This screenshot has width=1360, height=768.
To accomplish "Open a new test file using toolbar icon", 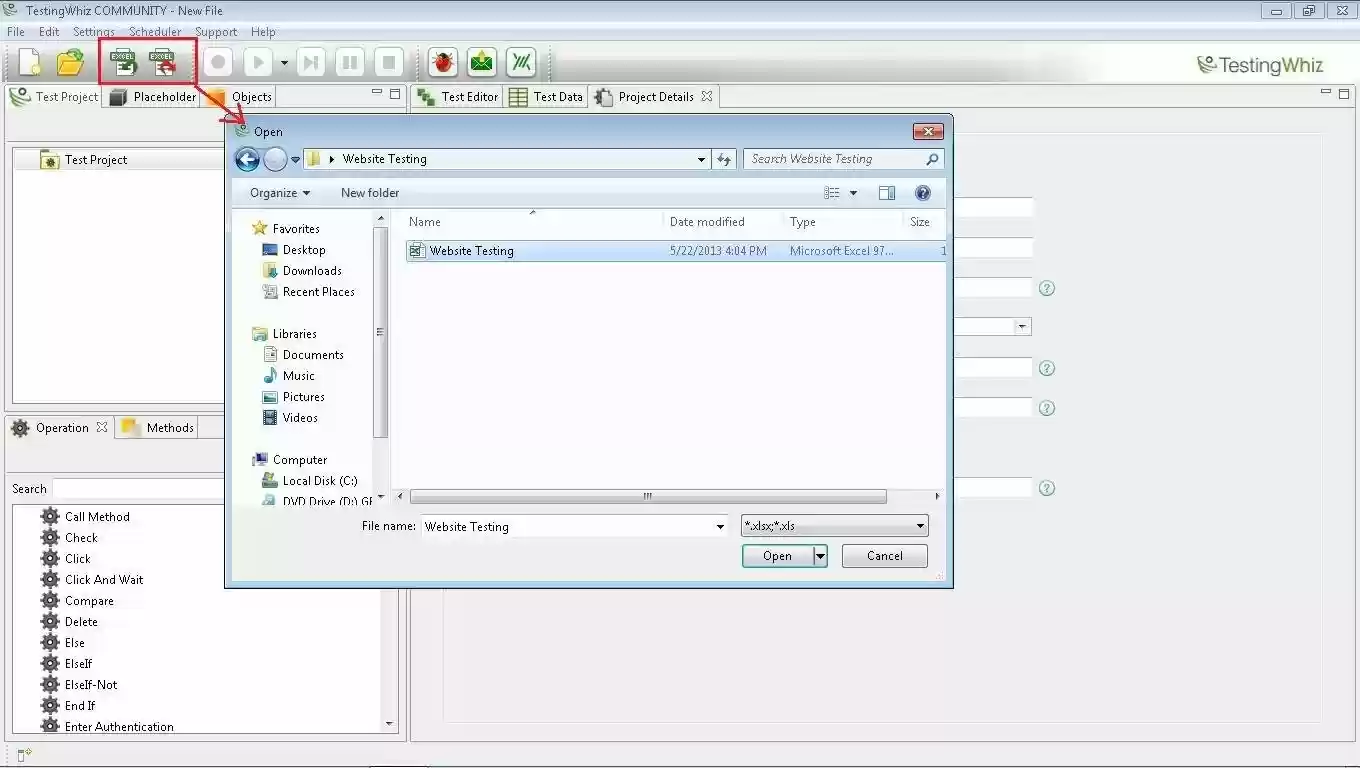I will pyautogui.click(x=27, y=61).
